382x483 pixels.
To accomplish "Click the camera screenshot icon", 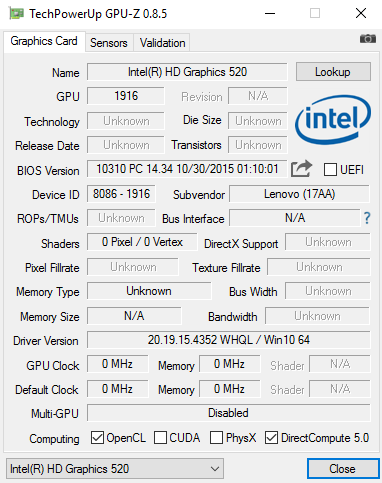I will (x=368, y=39).
